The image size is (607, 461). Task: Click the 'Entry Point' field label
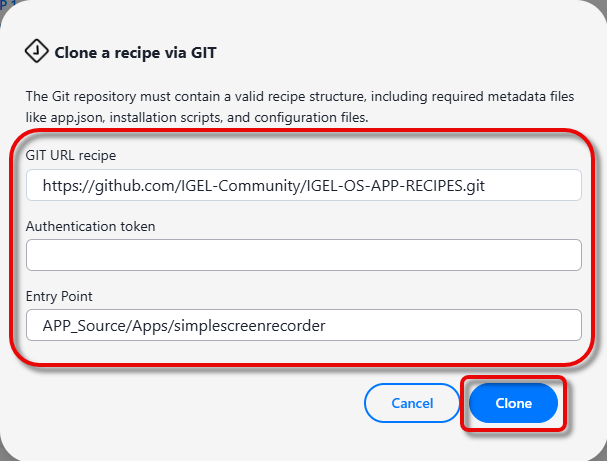59,296
